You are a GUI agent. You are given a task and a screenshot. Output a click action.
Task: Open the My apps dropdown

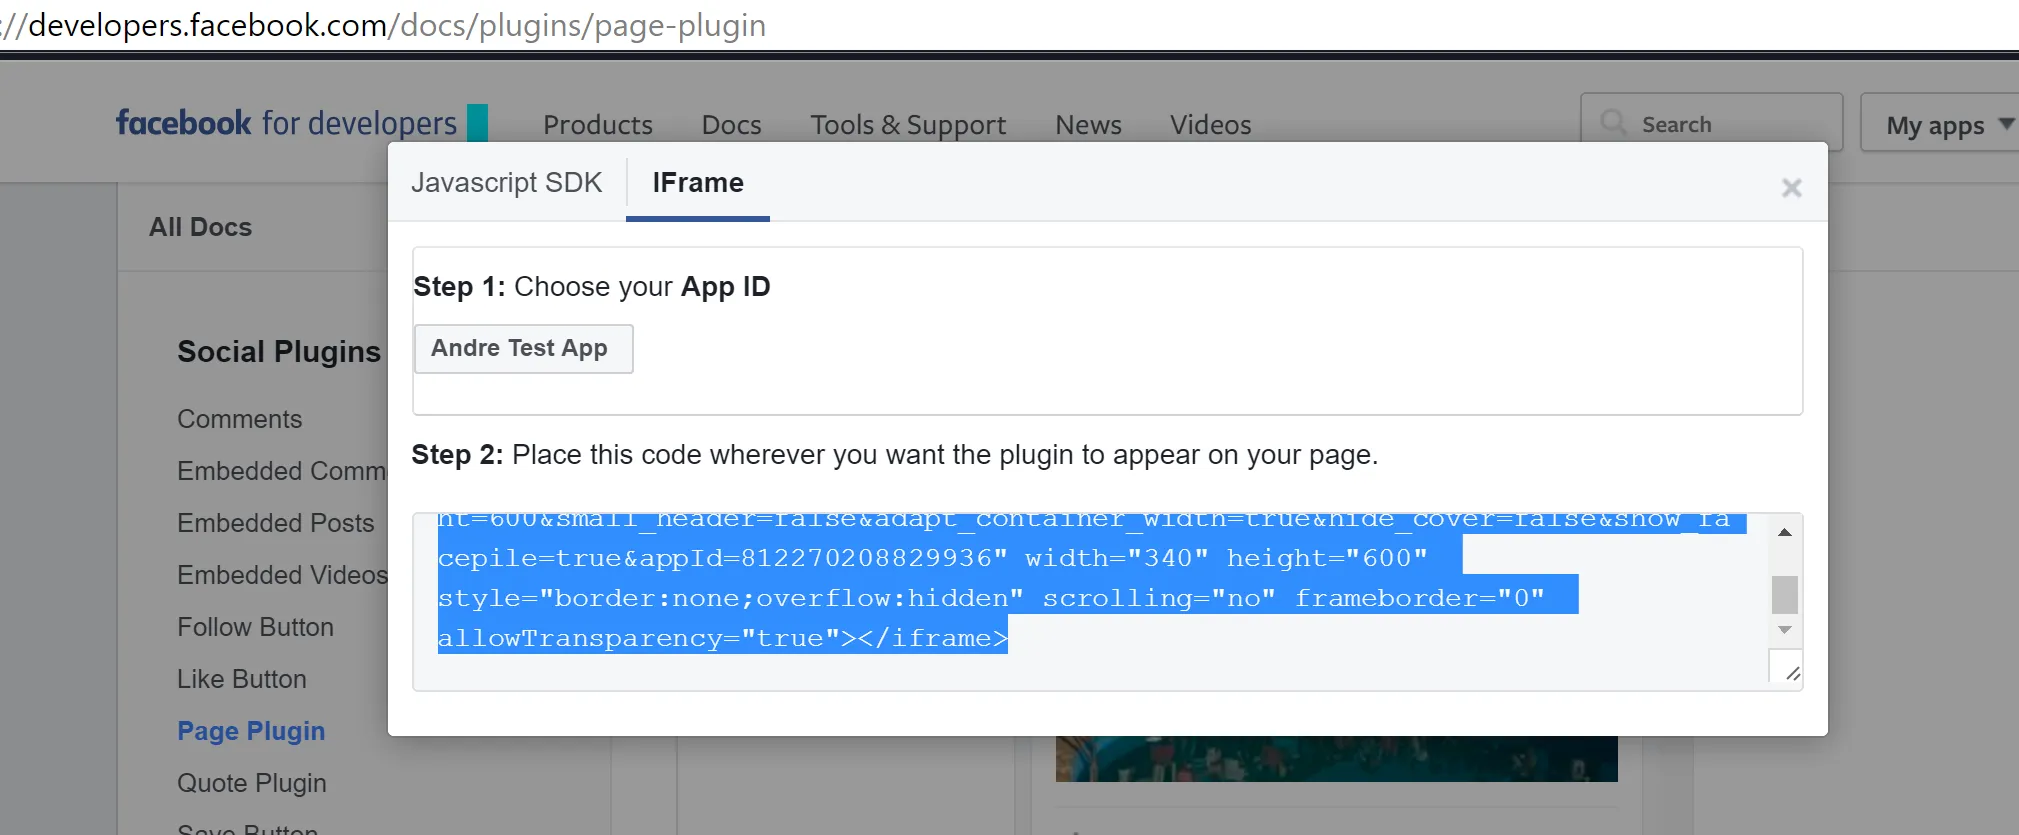pyautogui.click(x=1947, y=125)
